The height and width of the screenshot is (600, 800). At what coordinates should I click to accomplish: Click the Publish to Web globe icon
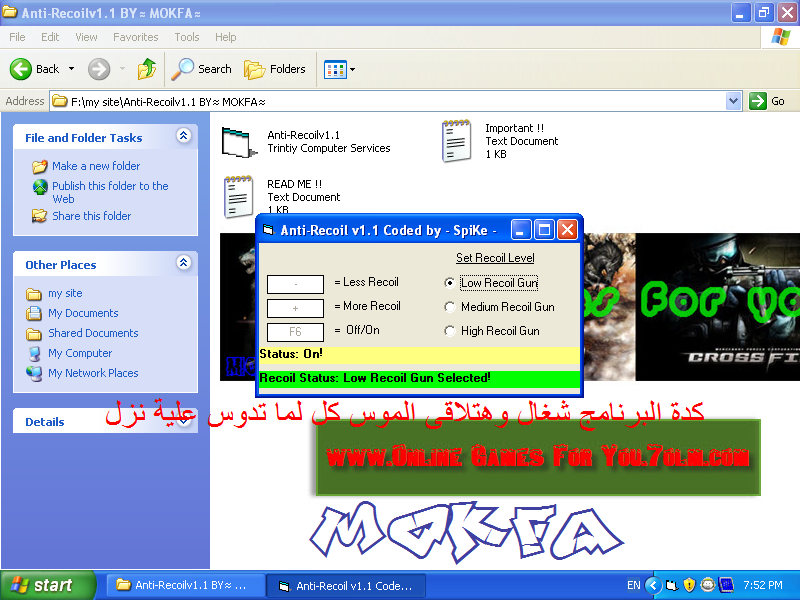pos(40,187)
